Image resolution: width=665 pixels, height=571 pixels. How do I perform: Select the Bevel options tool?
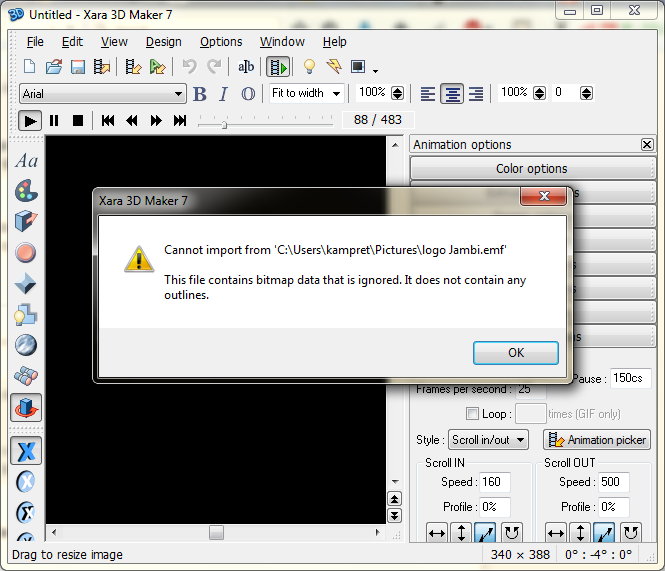[25, 283]
